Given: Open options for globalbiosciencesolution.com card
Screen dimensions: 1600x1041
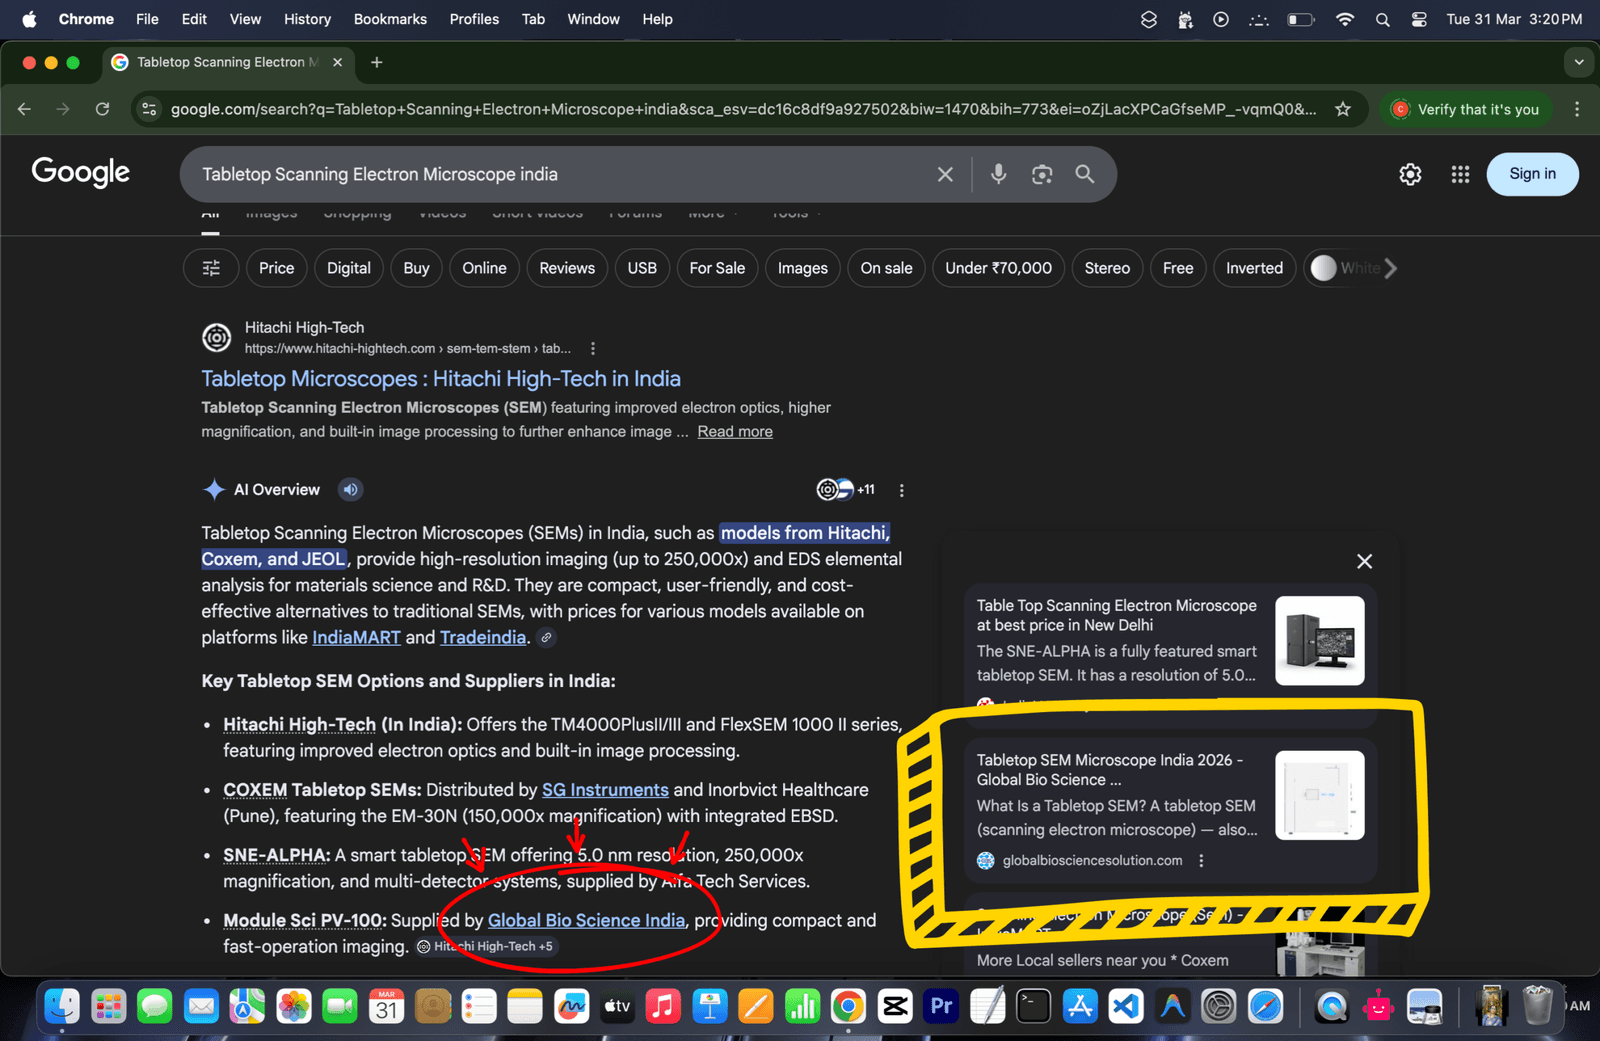Looking at the screenshot, I should click(x=1201, y=861).
